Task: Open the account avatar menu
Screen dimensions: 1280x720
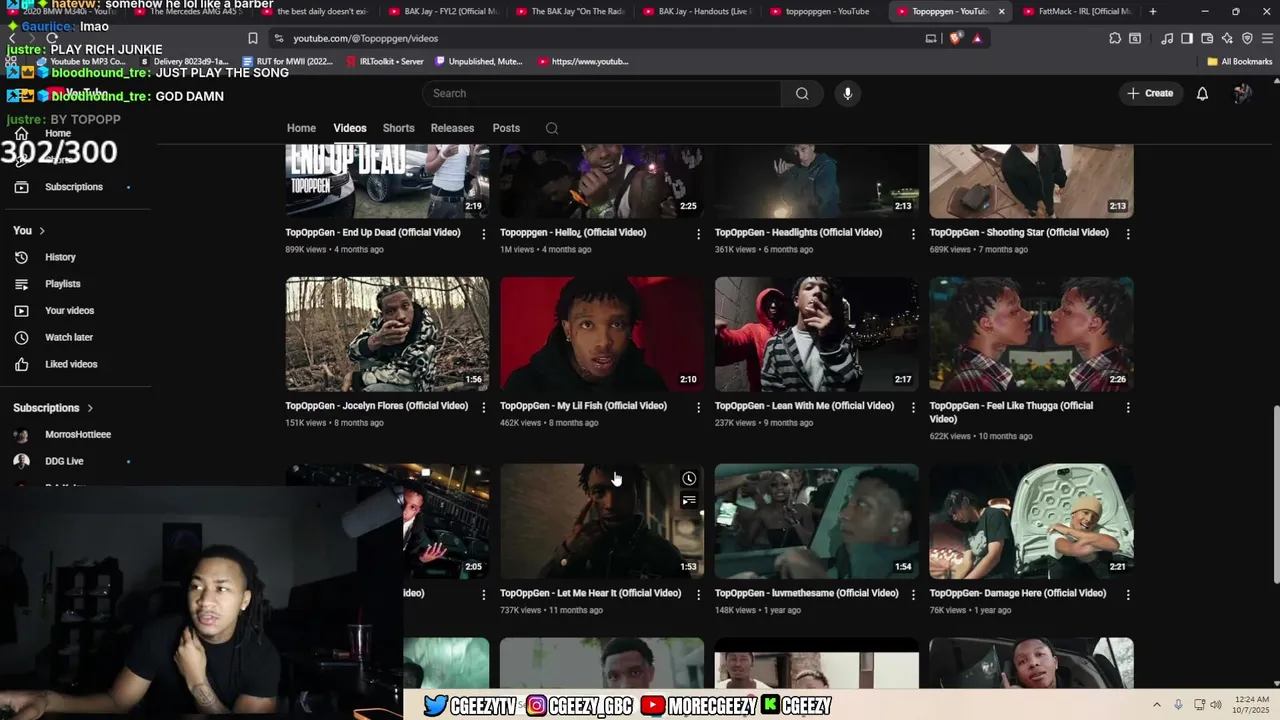Action: (1242, 93)
